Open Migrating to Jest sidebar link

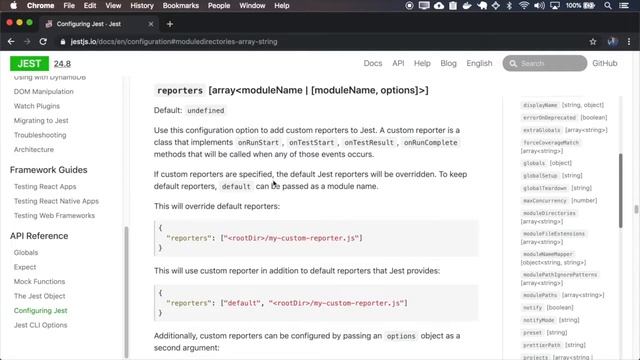pos(41,120)
